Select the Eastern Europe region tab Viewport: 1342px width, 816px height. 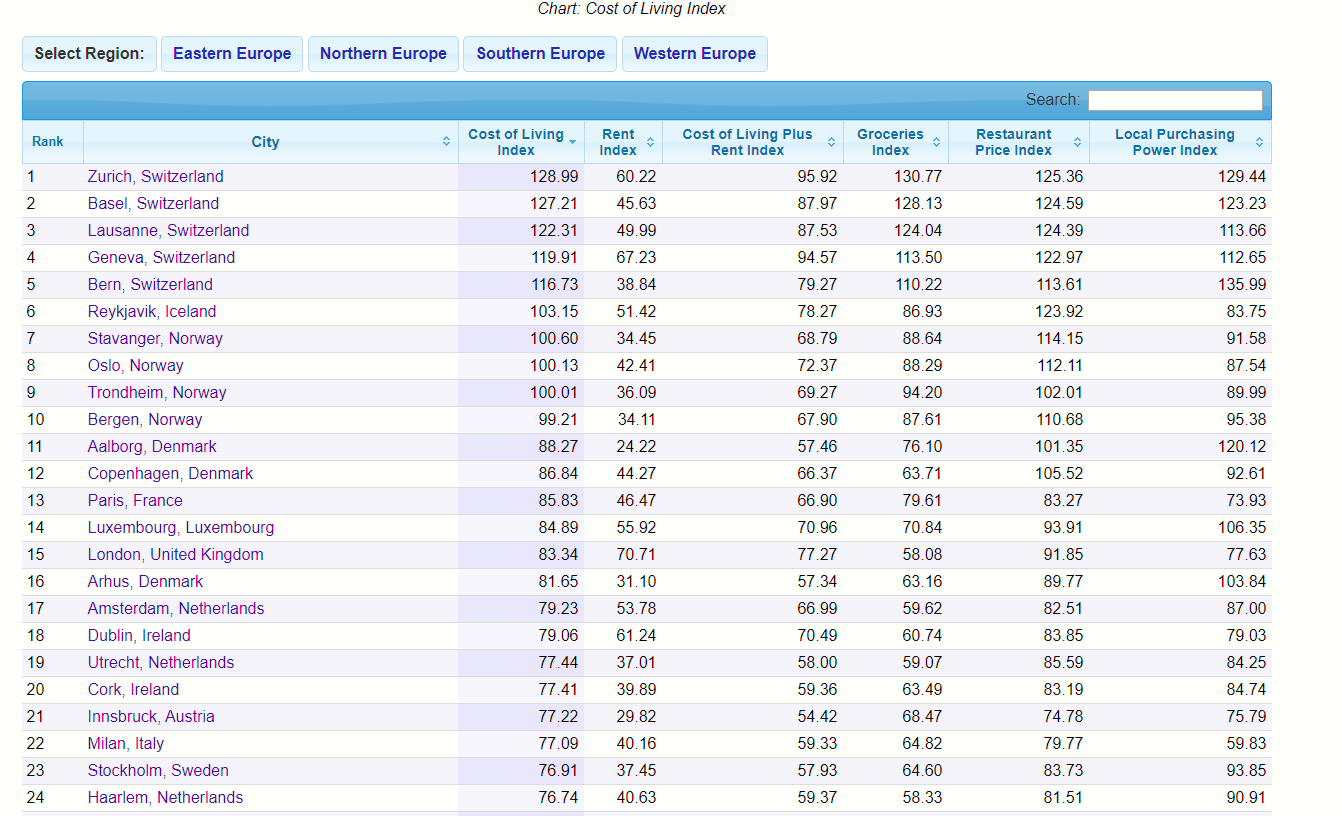tap(232, 54)
